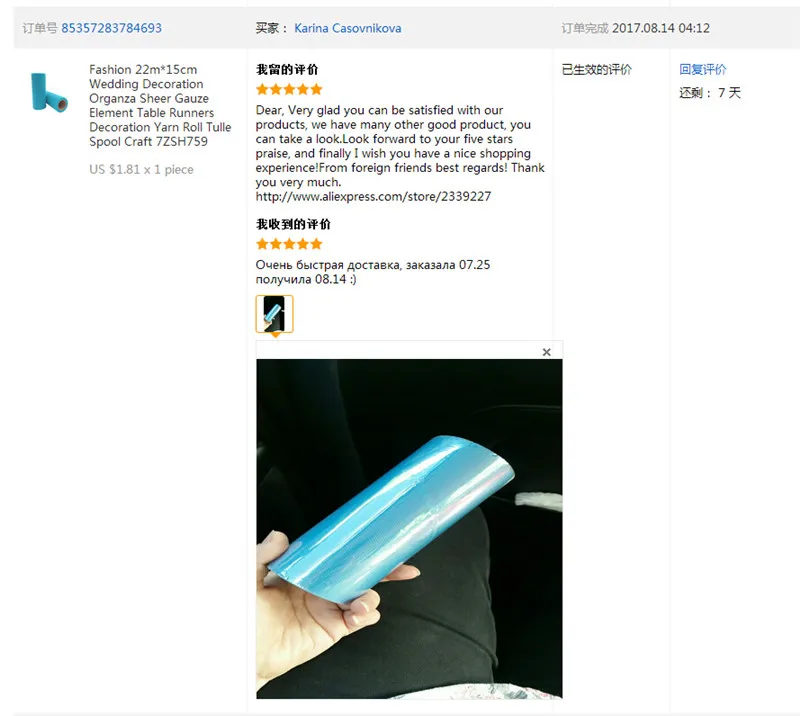The width and height of the screenshot is (800, 716).
Task: Click fifth star in 我留的评价 rating
Action: (316, 90)
